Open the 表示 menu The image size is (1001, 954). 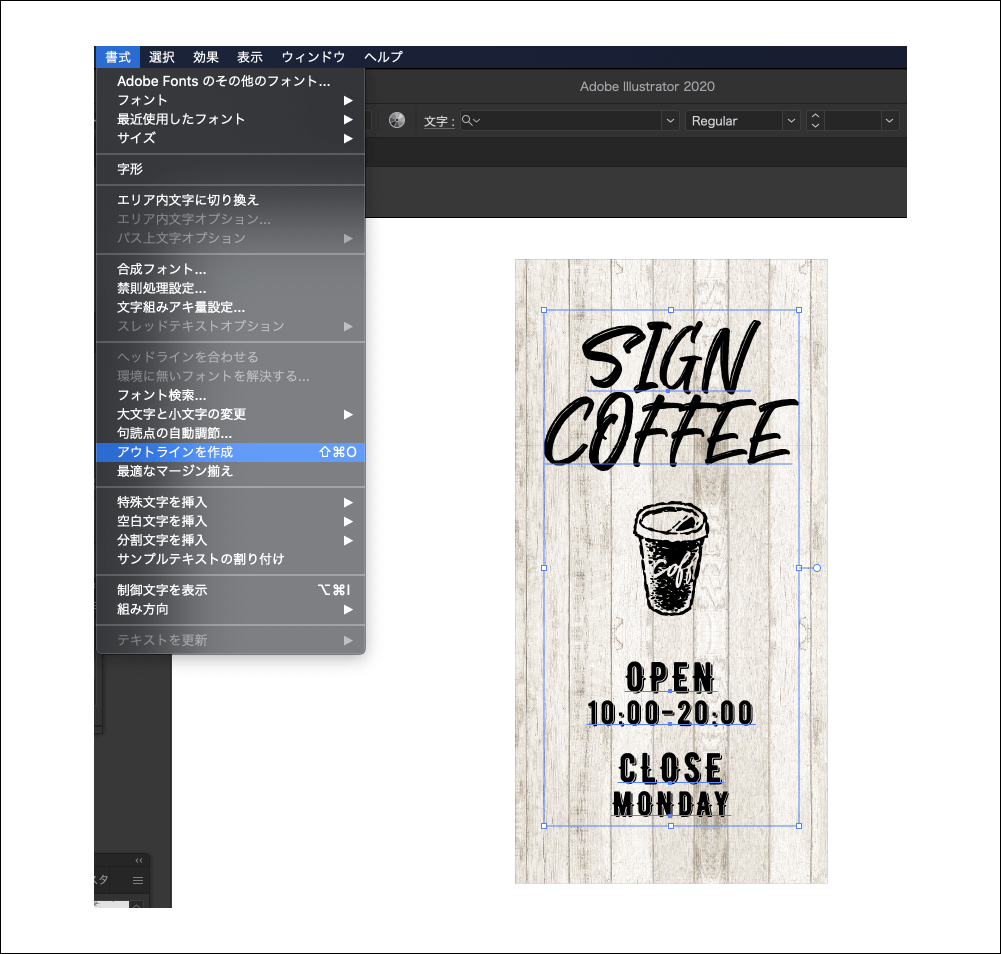point(250,57)
